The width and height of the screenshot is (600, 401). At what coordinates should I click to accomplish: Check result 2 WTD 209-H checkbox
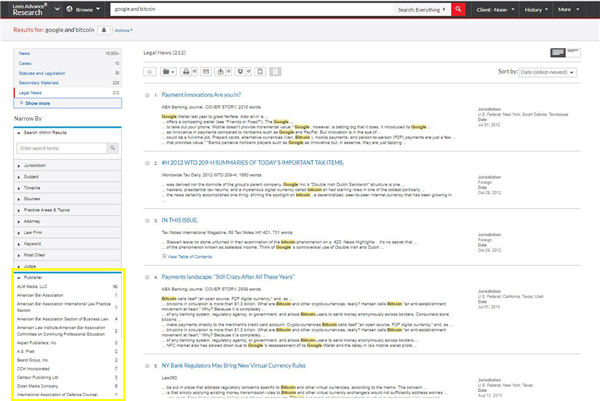147,163
